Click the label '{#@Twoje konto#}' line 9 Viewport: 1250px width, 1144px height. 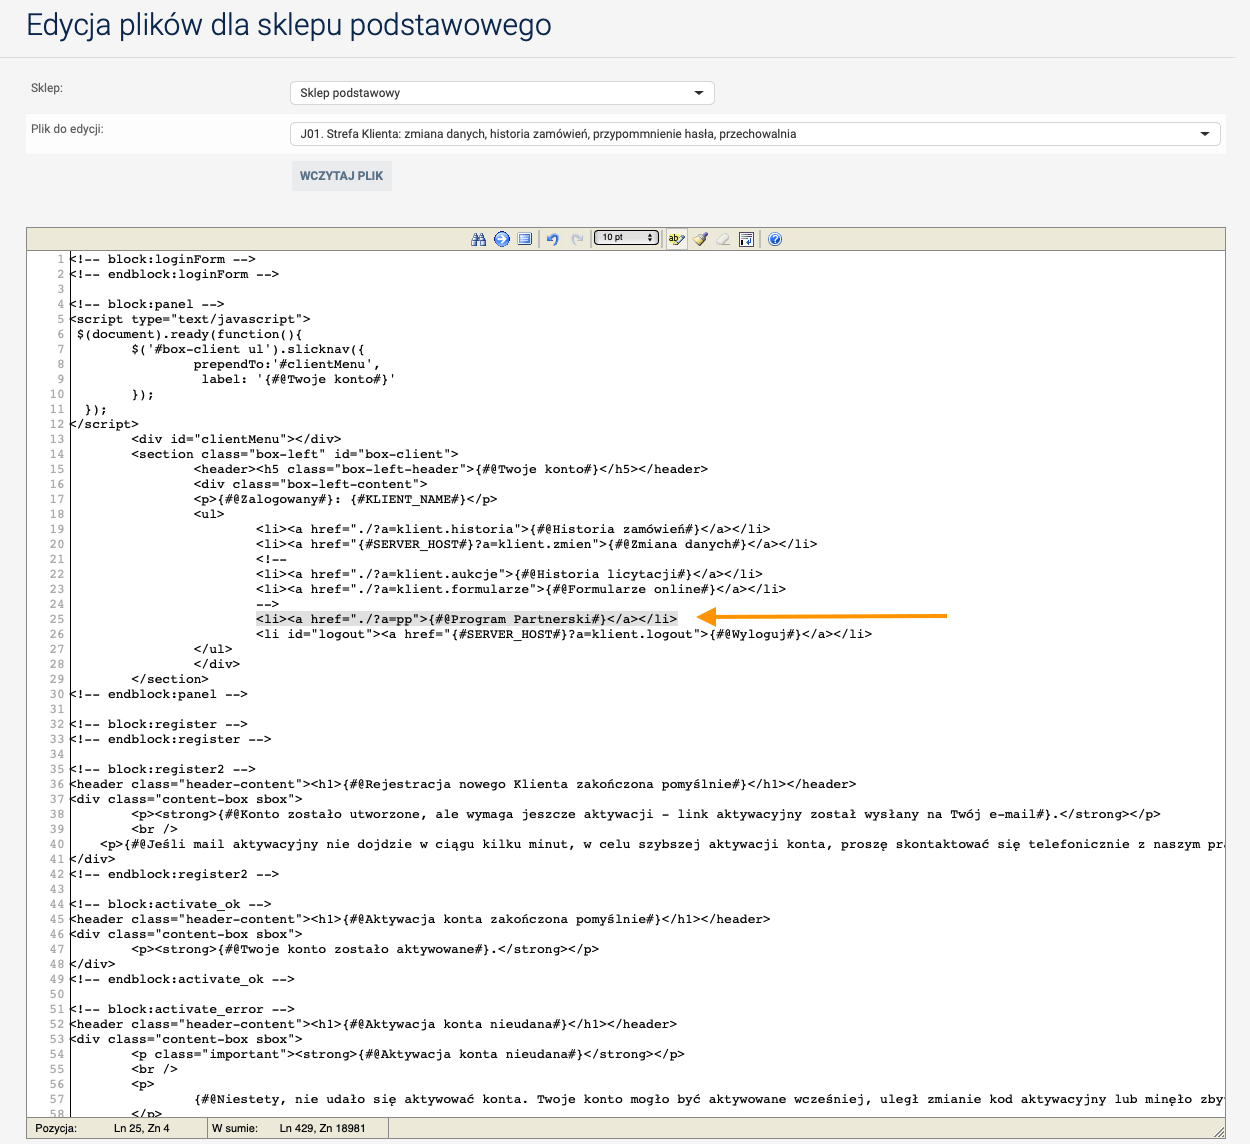[299, 379]
